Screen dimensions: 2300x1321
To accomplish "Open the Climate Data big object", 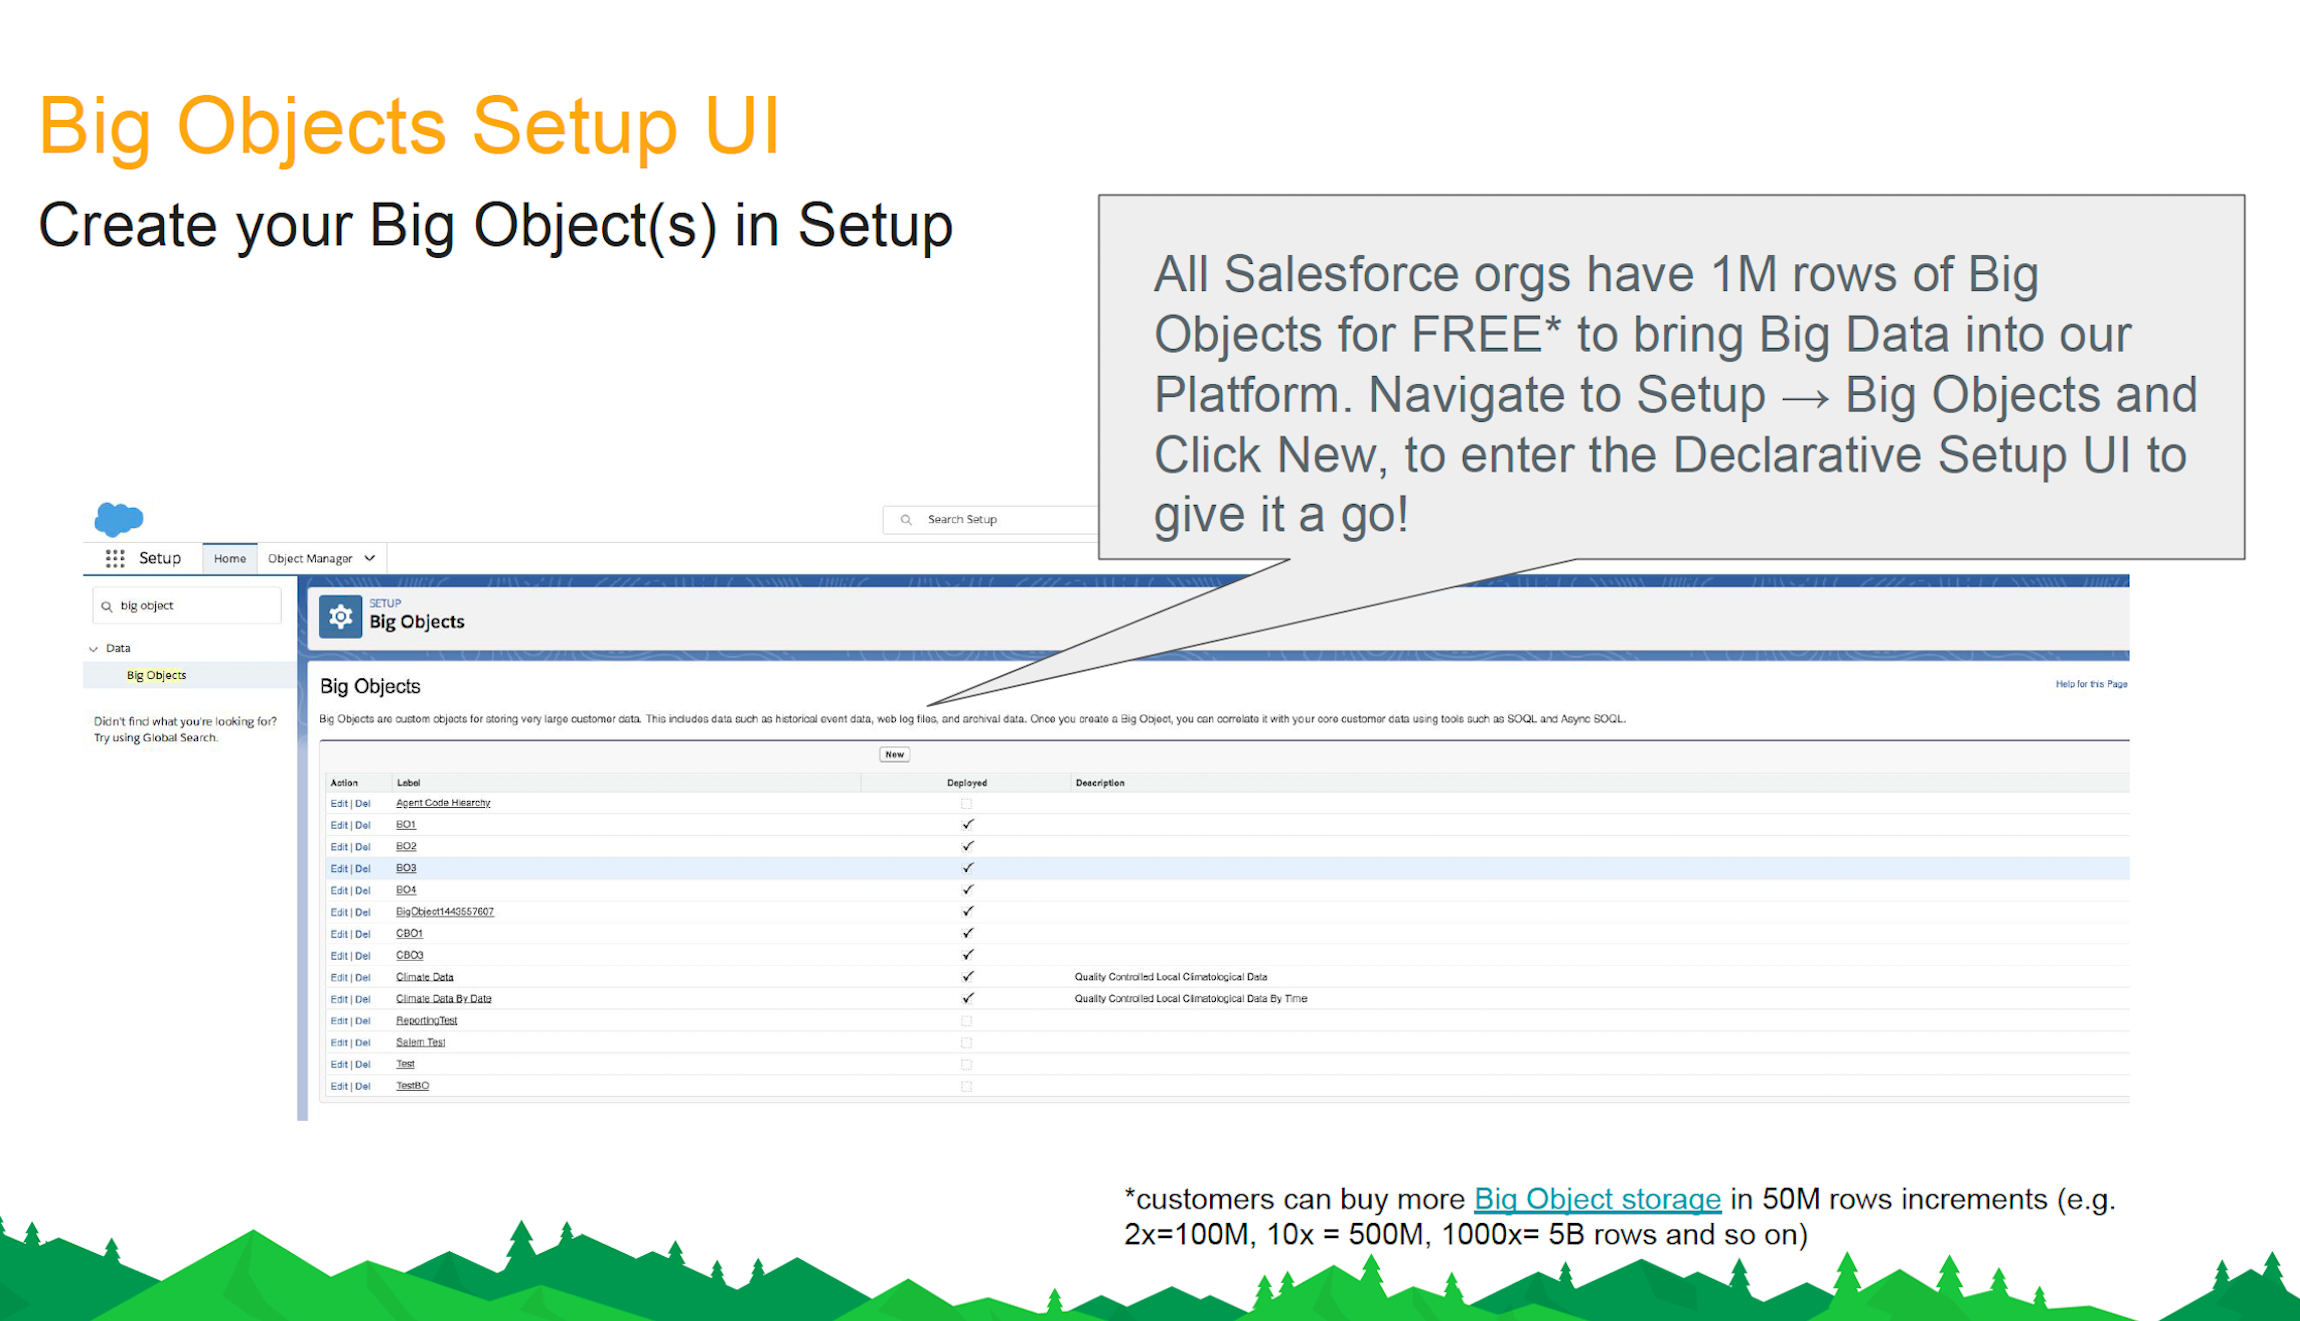I will tap(424, 977).
